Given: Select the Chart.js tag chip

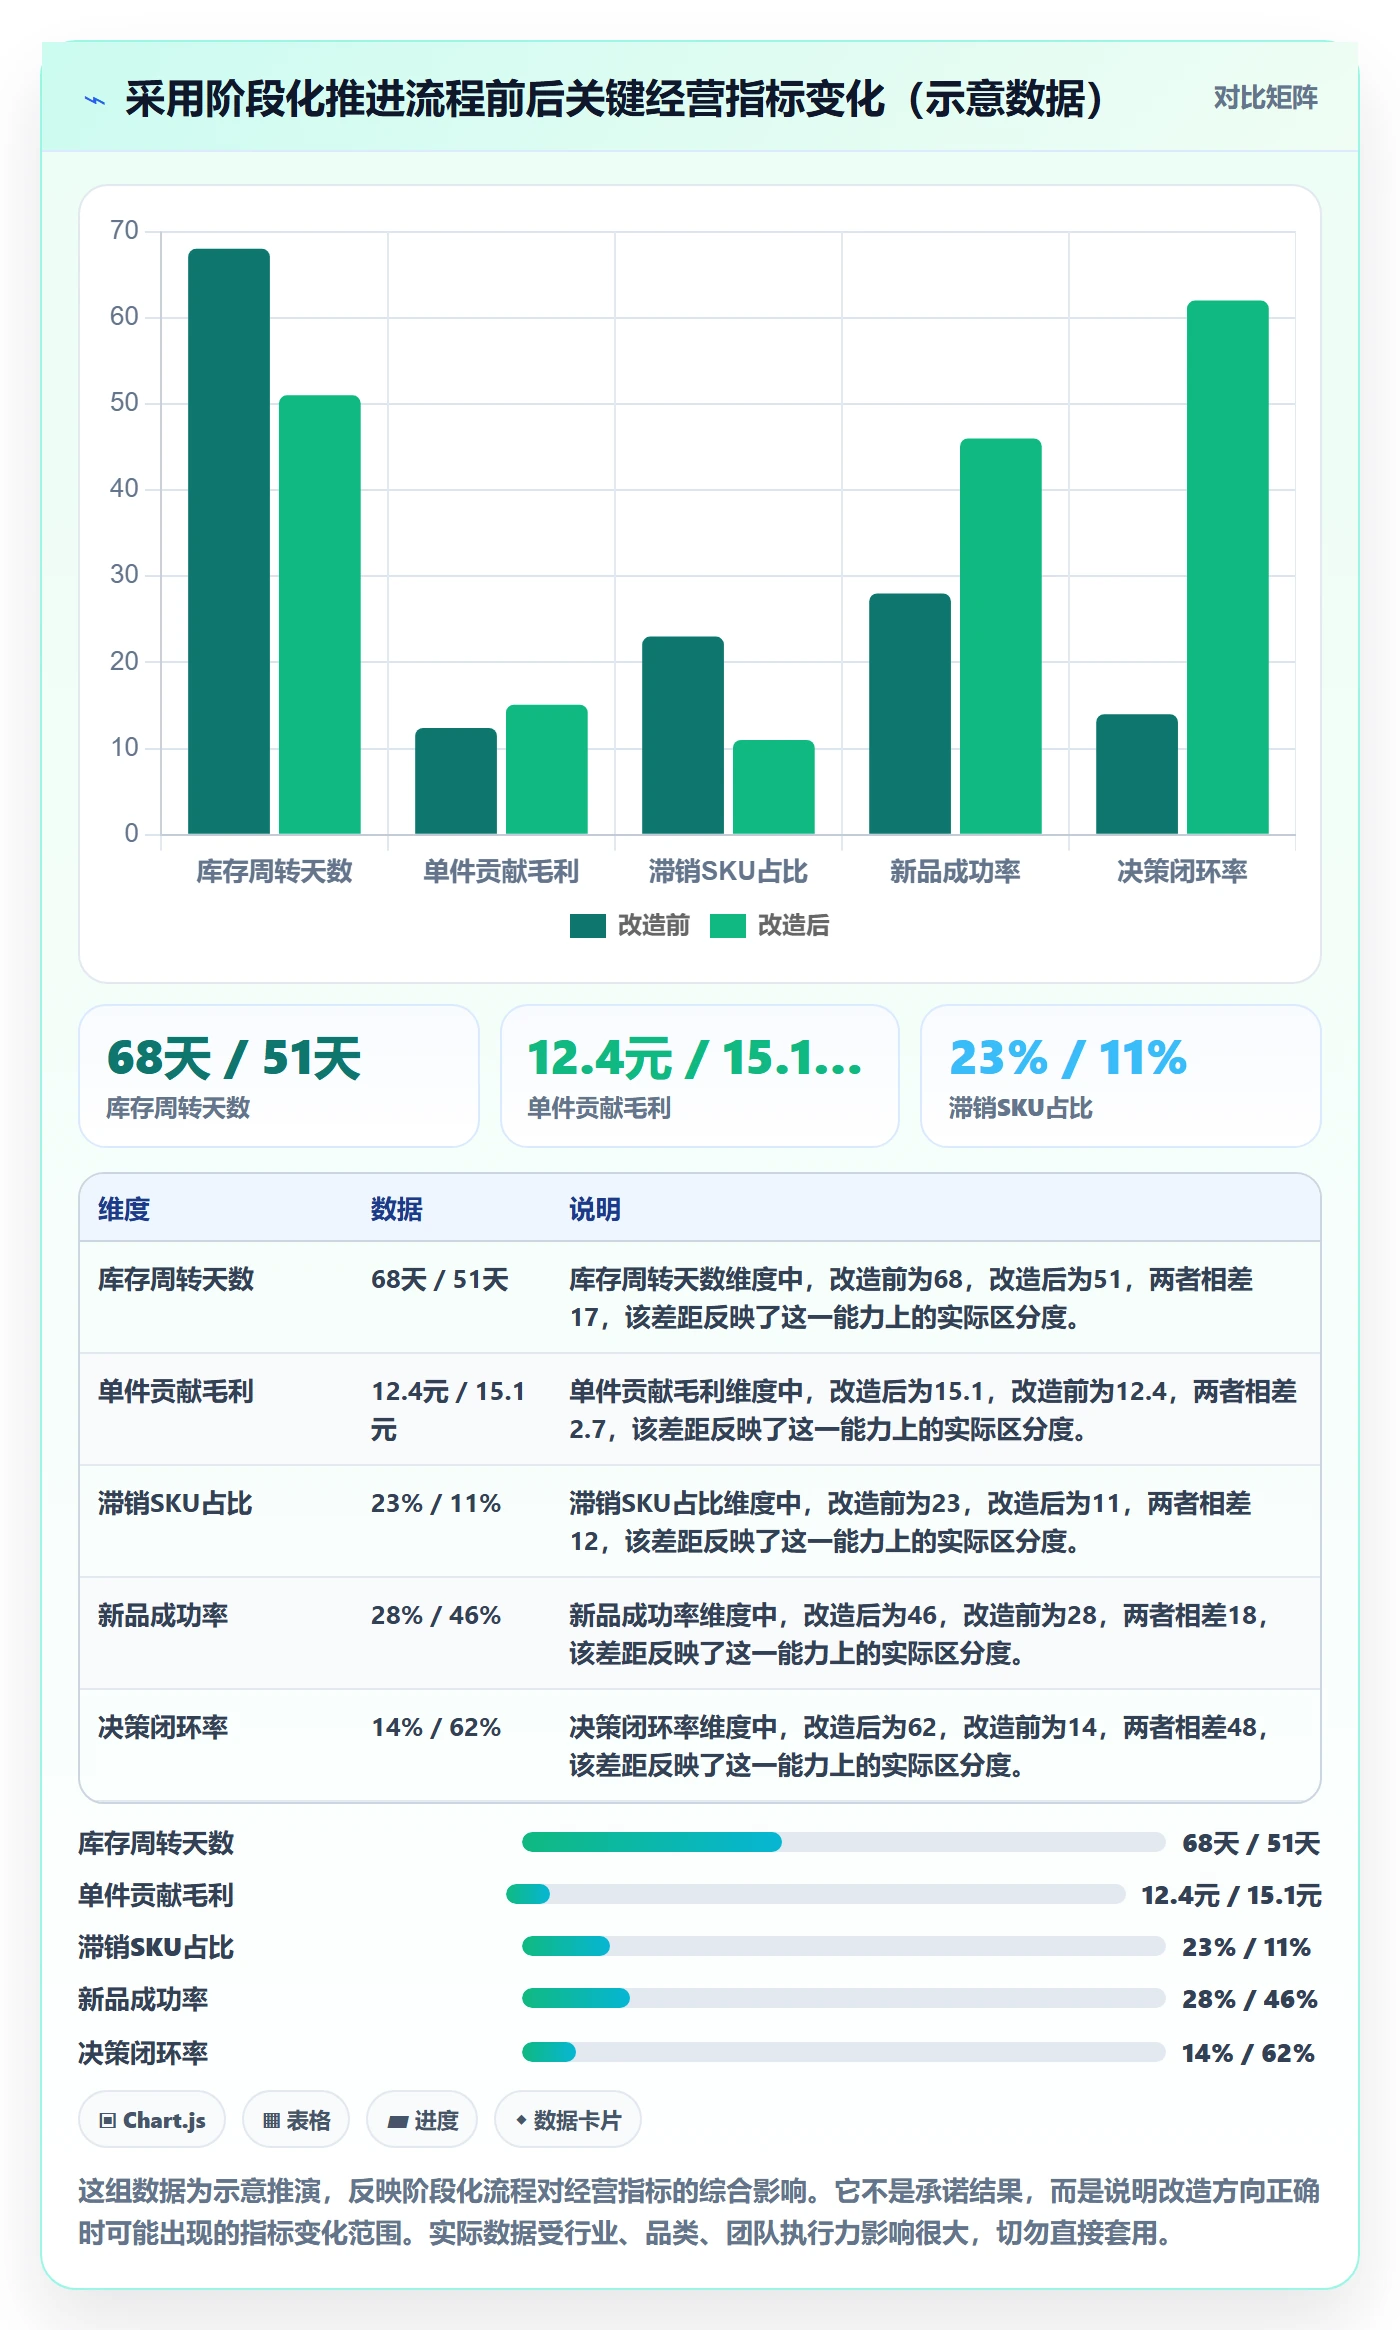Looking at the screenshot, I should (152, 2119).
